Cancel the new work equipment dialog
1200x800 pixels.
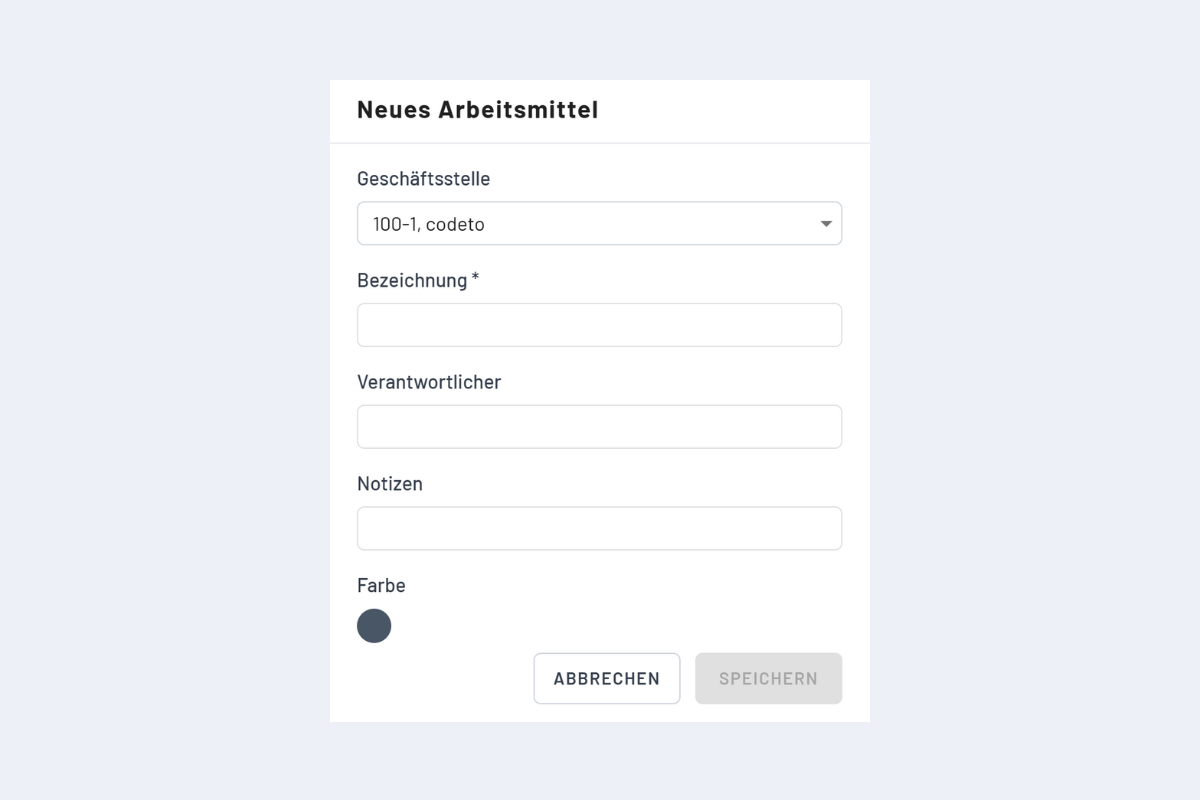[606, 678]
